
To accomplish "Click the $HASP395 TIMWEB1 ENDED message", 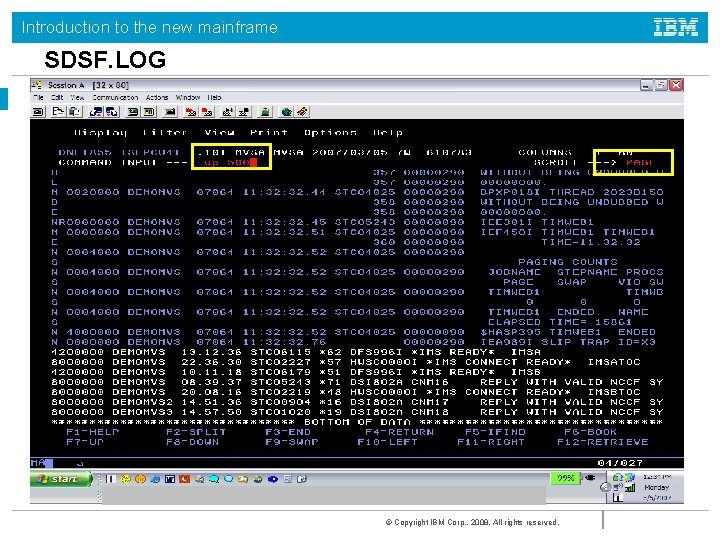I will [568, 332].
